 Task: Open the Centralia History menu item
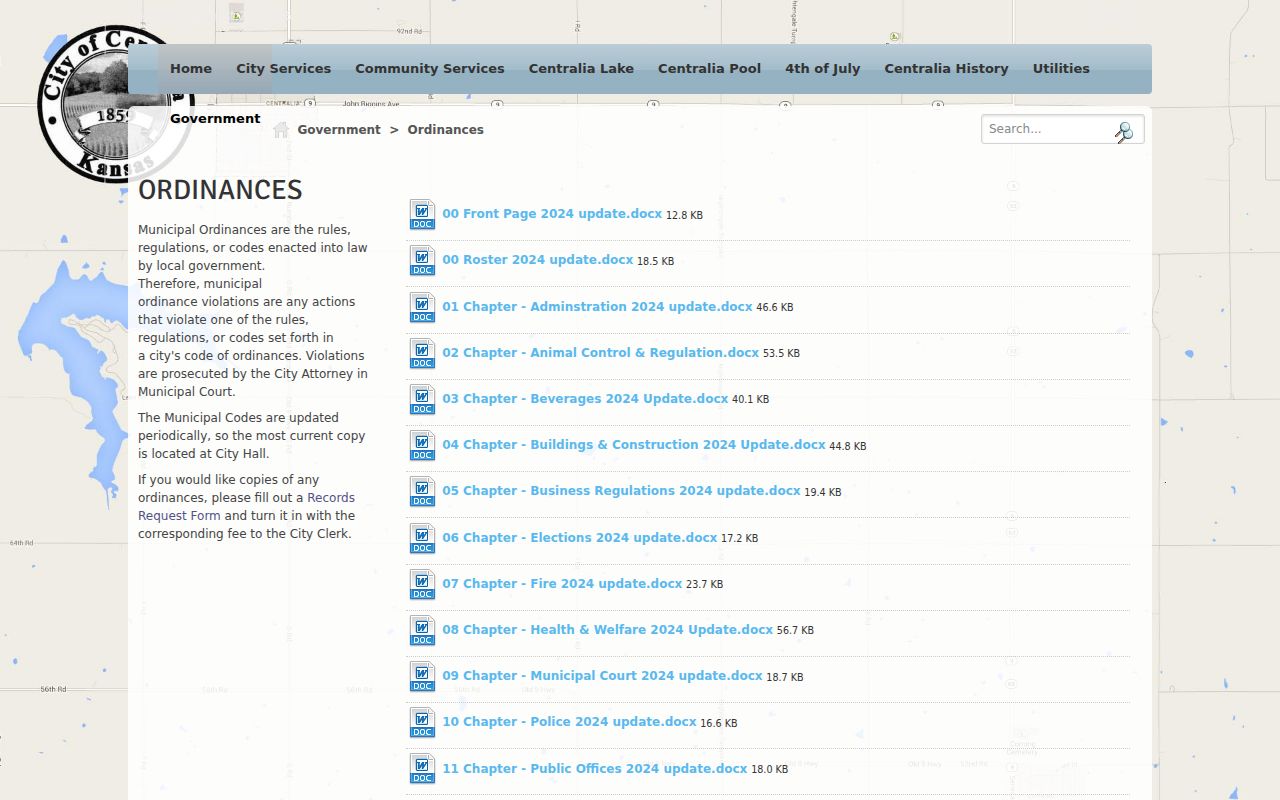(946, 69)
